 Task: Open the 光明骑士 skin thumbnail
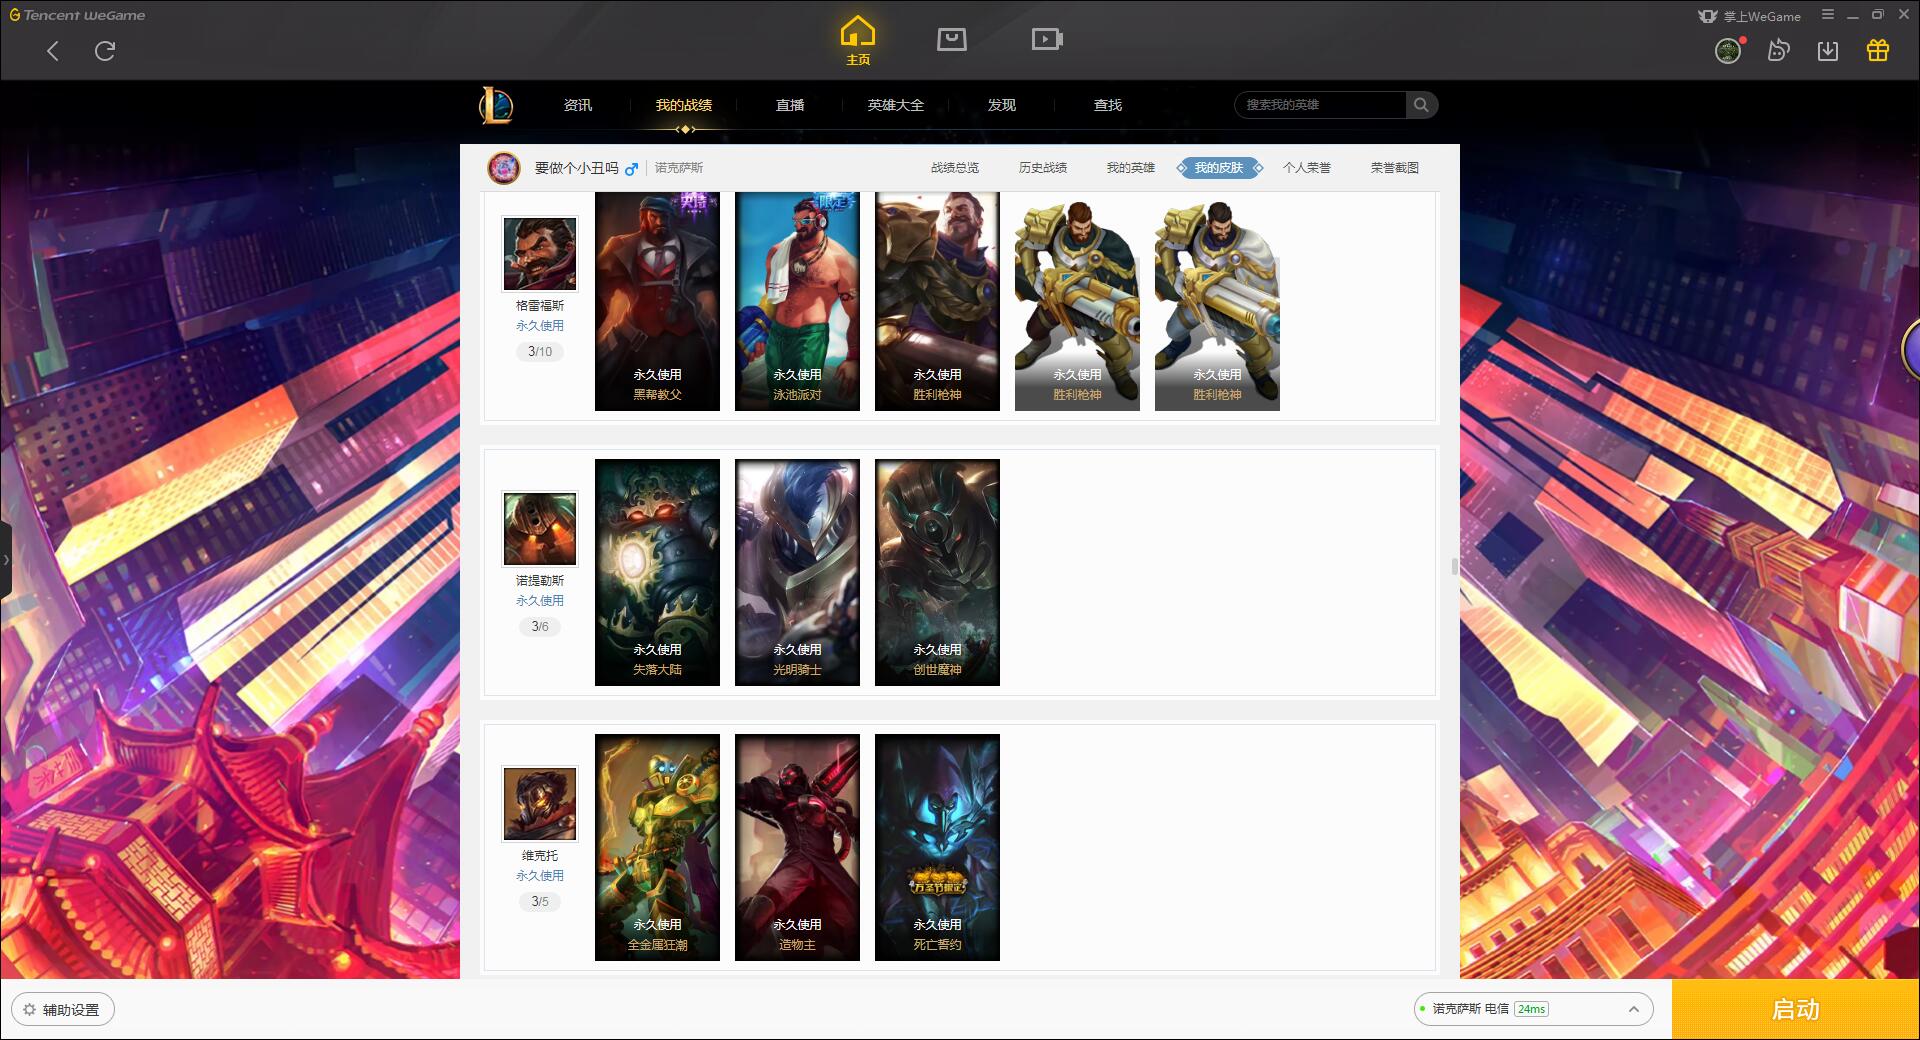[x=797, y=572]
